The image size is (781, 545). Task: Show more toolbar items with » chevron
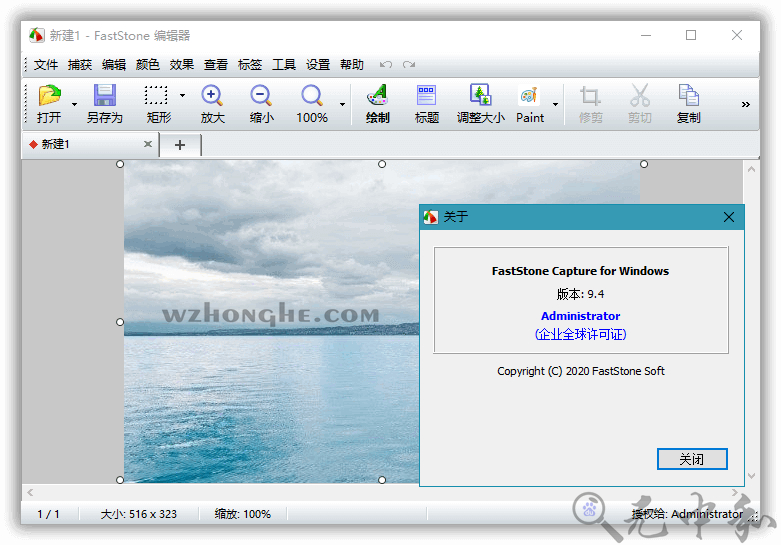pos(746,104)
